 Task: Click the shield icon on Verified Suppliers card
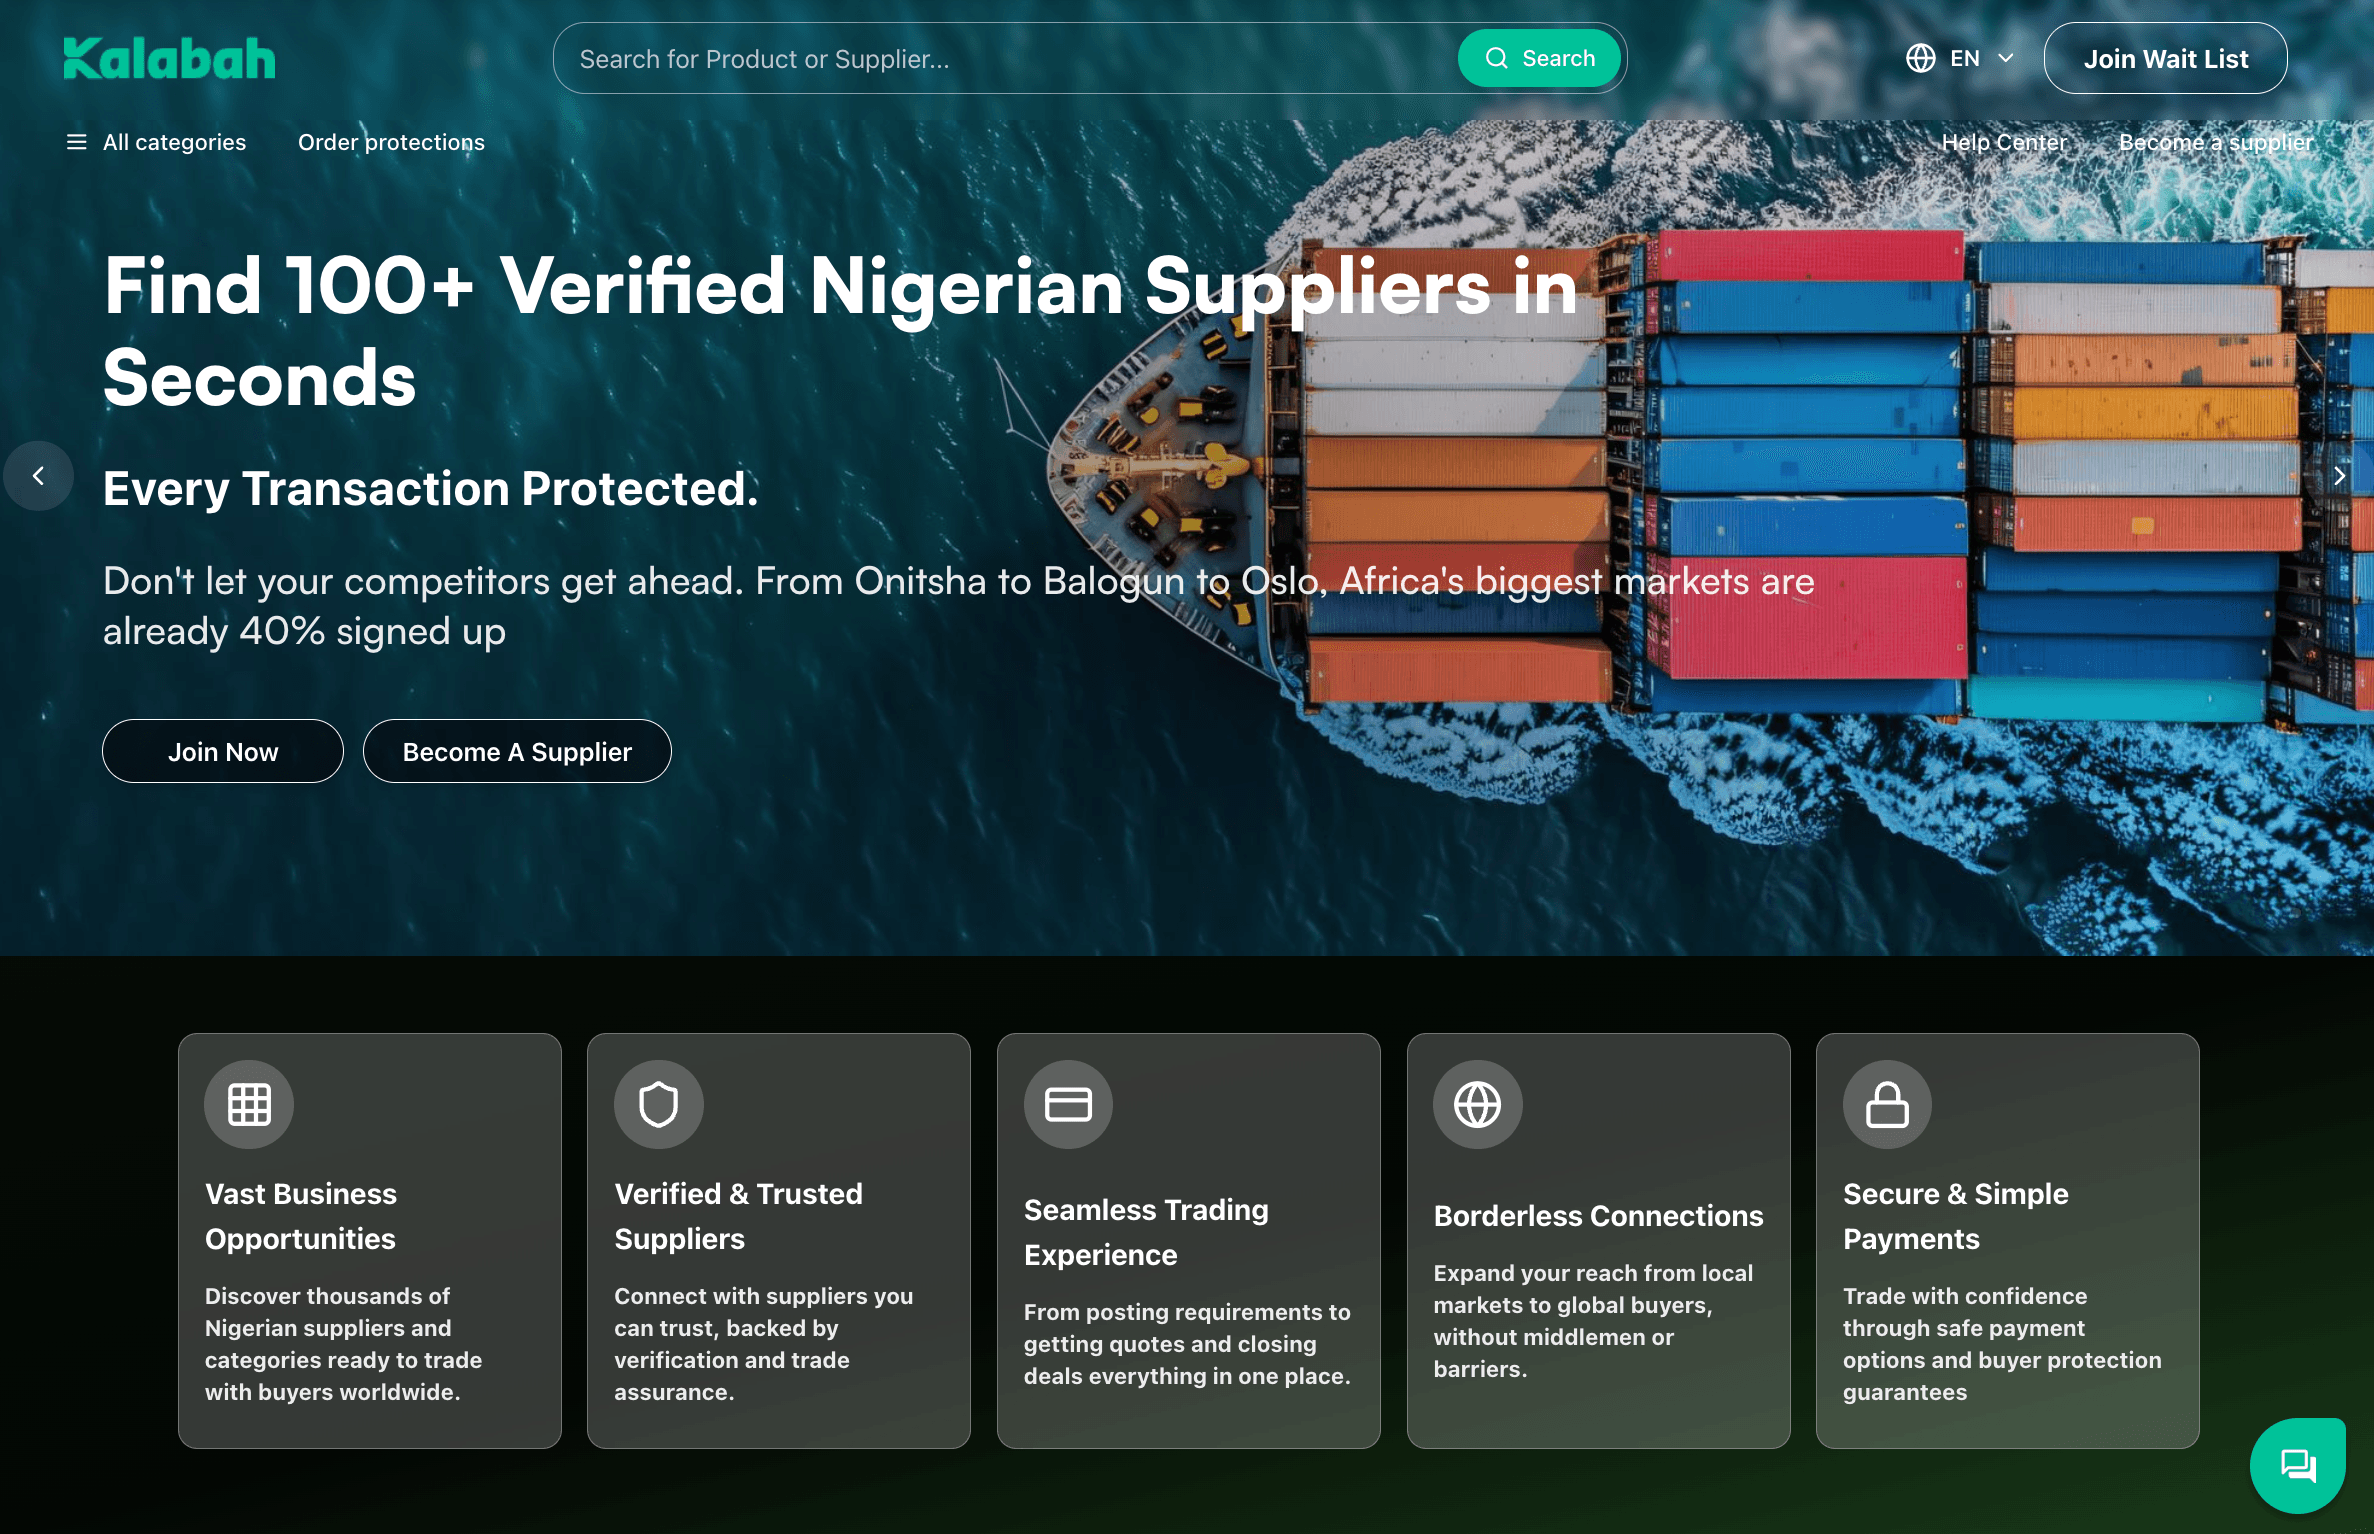pyautogui.click(x=658, y=1104)
